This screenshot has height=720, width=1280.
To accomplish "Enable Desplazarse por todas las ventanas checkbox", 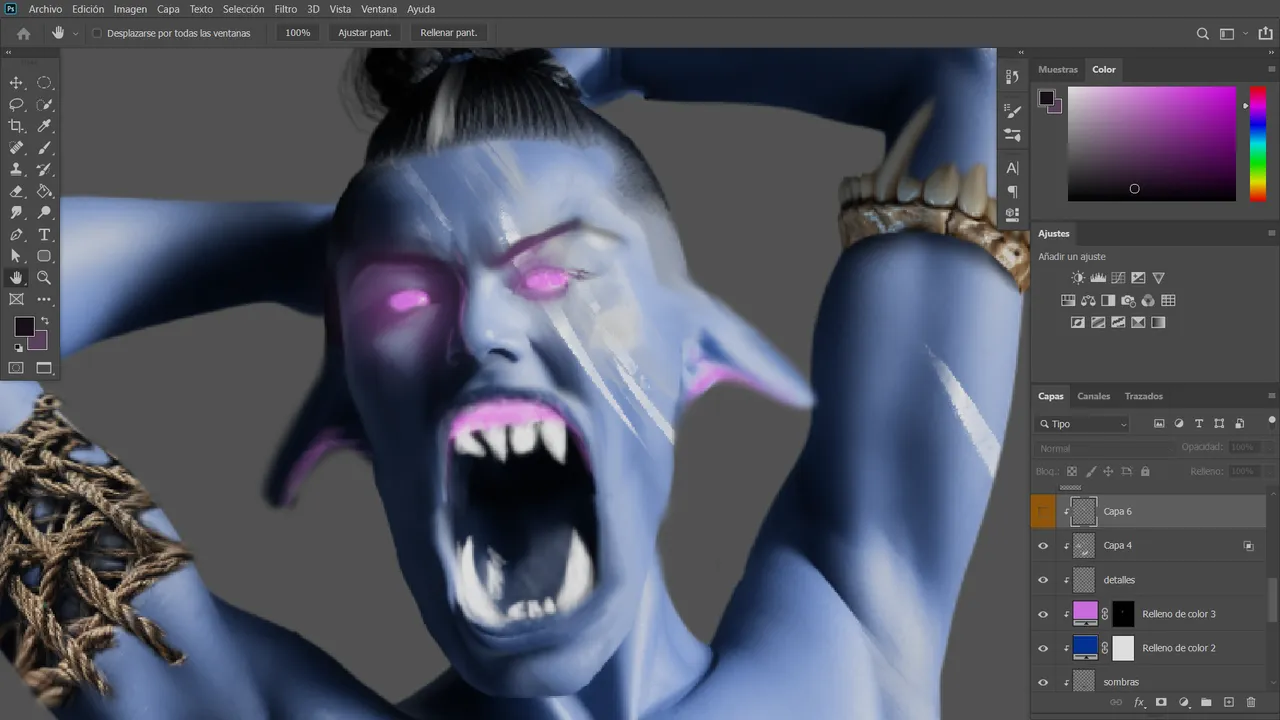I will (97, 33).
